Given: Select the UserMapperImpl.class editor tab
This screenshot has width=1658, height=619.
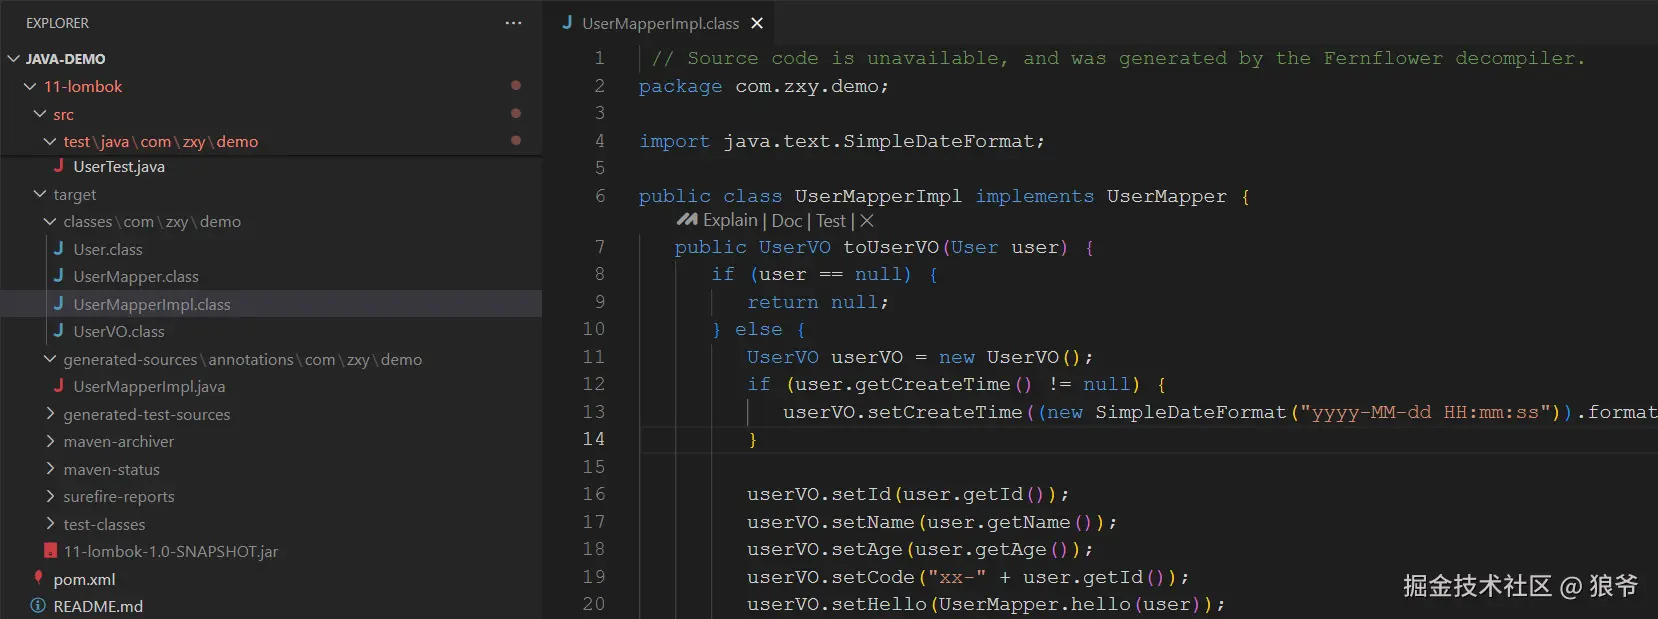Looking at the screenshot, I should [x=662, y=23].
